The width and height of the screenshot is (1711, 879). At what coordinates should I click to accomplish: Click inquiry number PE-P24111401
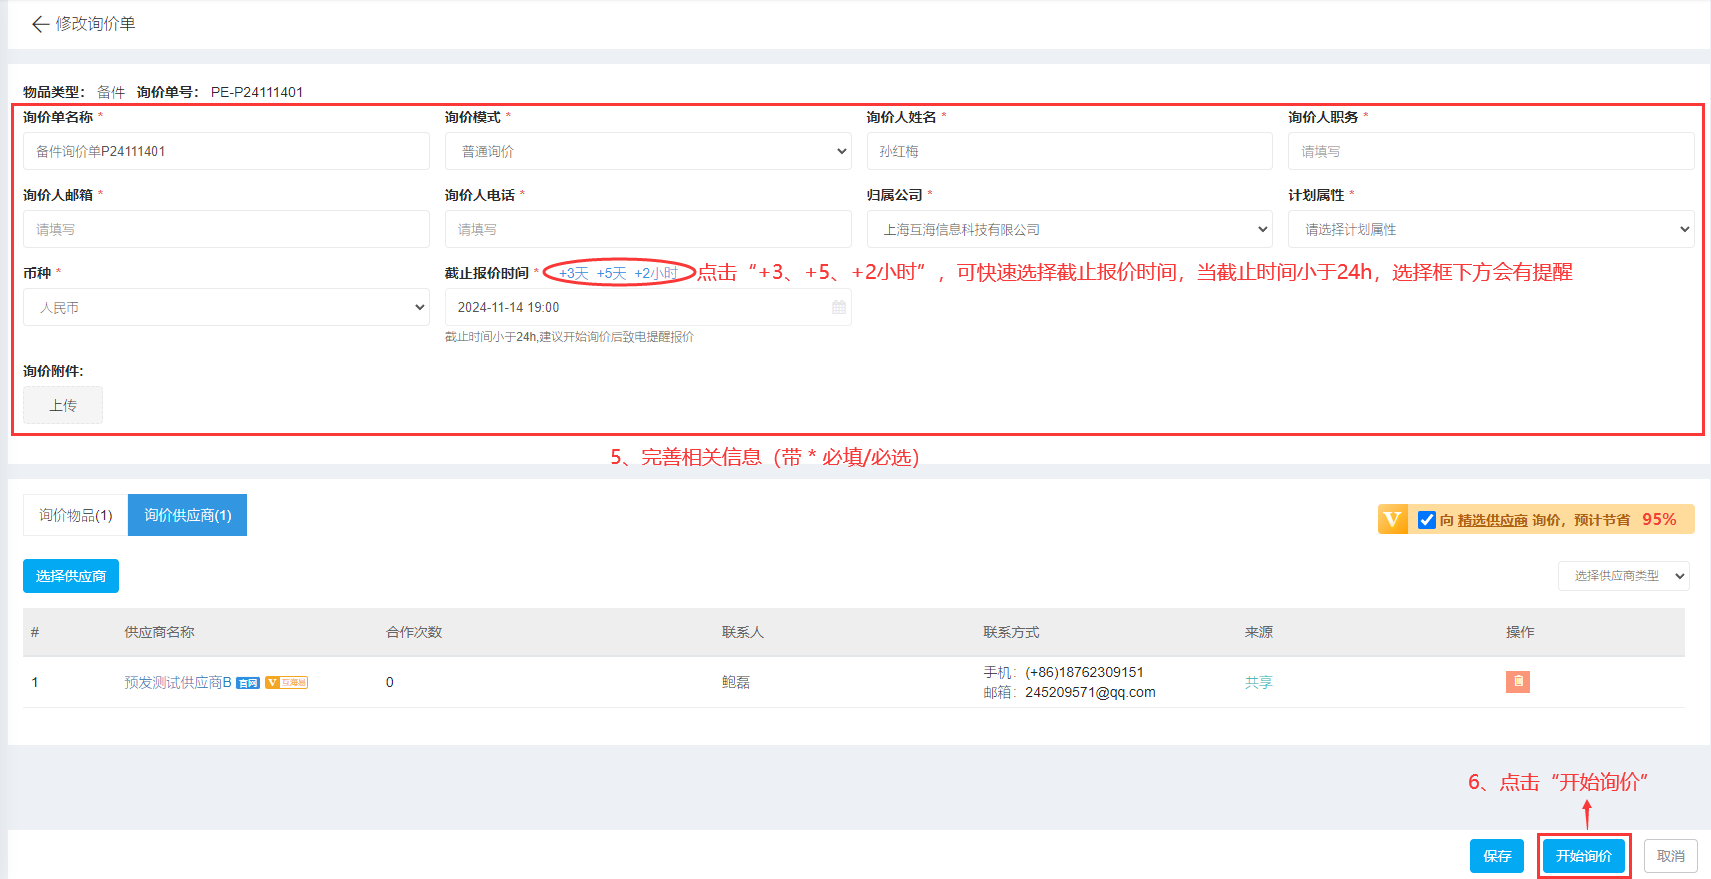(x=257, y=92)
